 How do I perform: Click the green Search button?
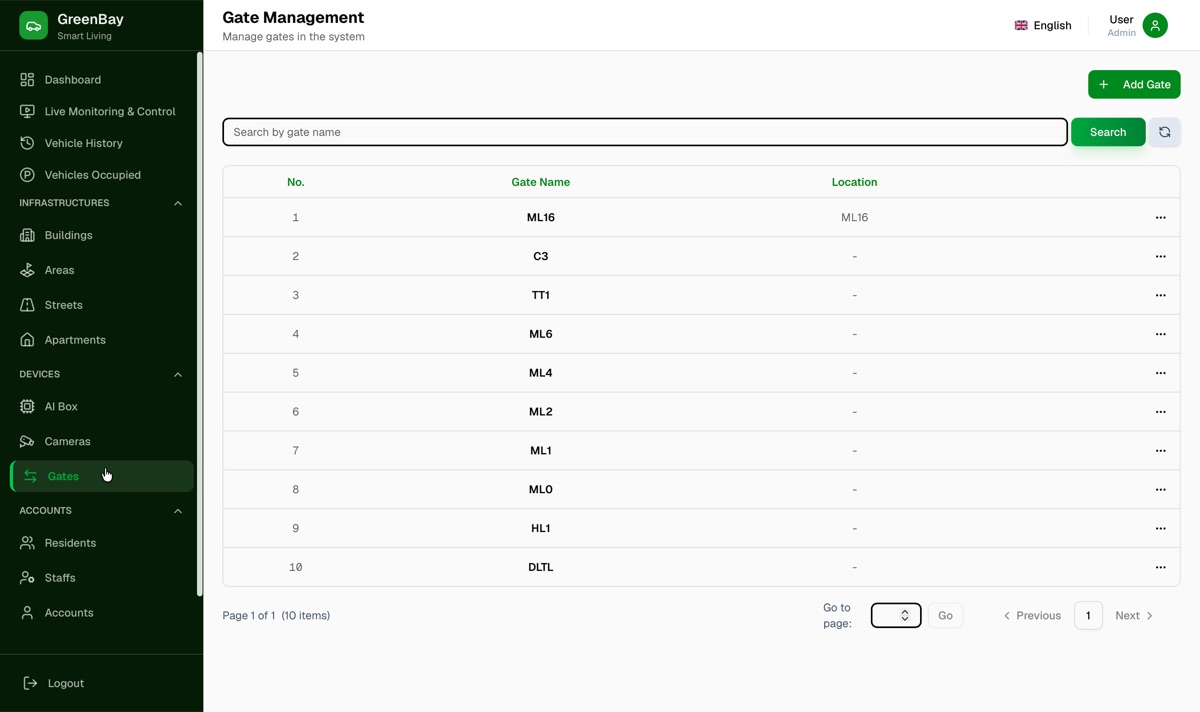click(x=1108, y=132)
